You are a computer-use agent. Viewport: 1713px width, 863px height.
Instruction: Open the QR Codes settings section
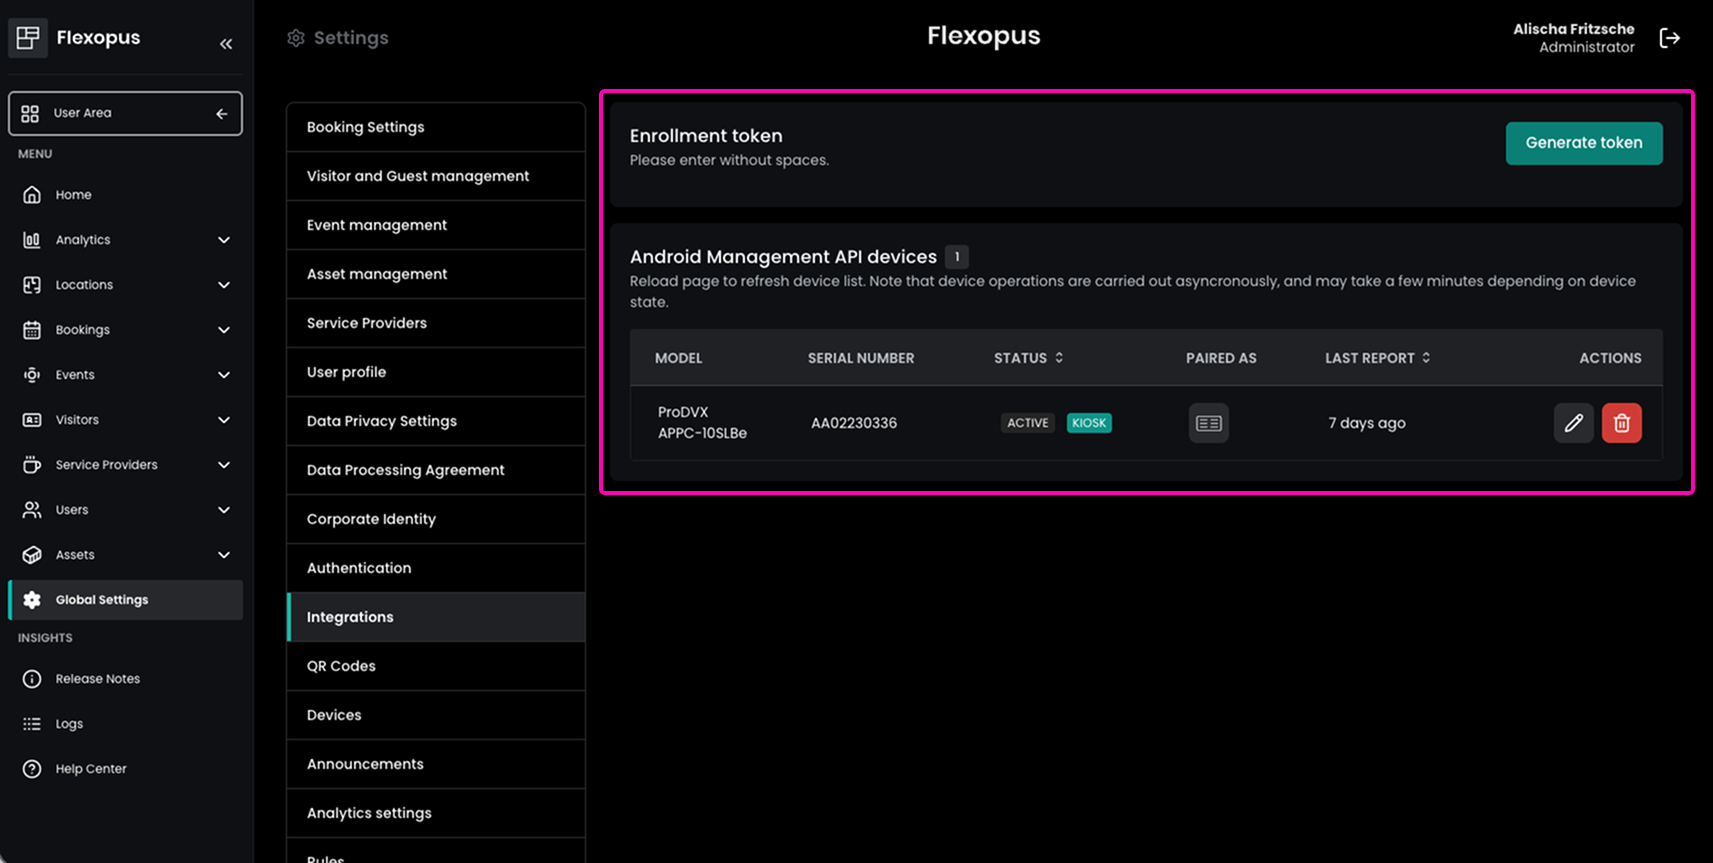click(341, 666)
